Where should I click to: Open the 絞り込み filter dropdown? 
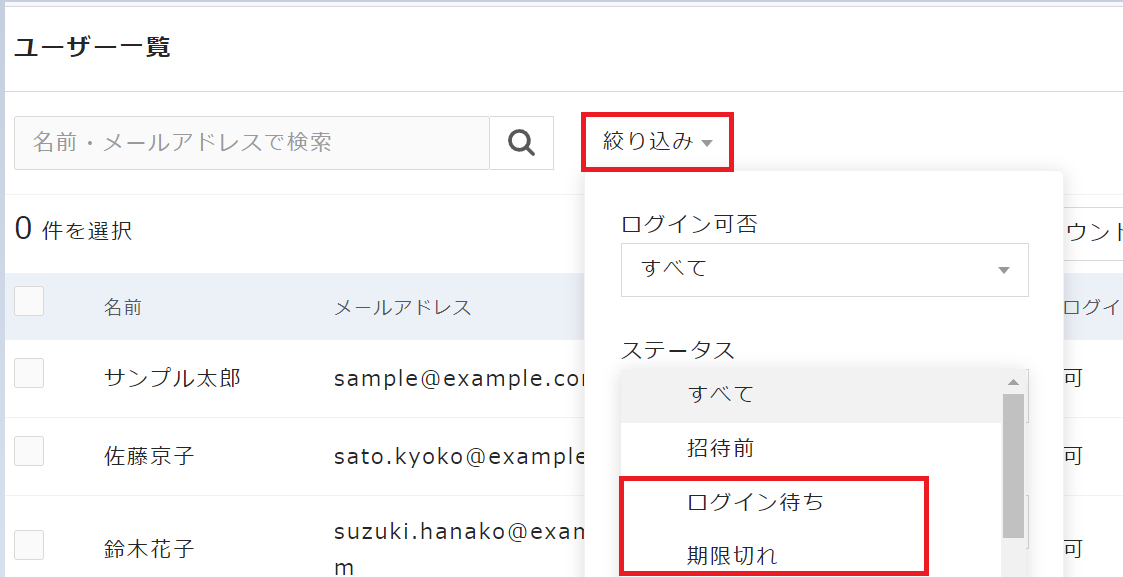pos(657,142)
